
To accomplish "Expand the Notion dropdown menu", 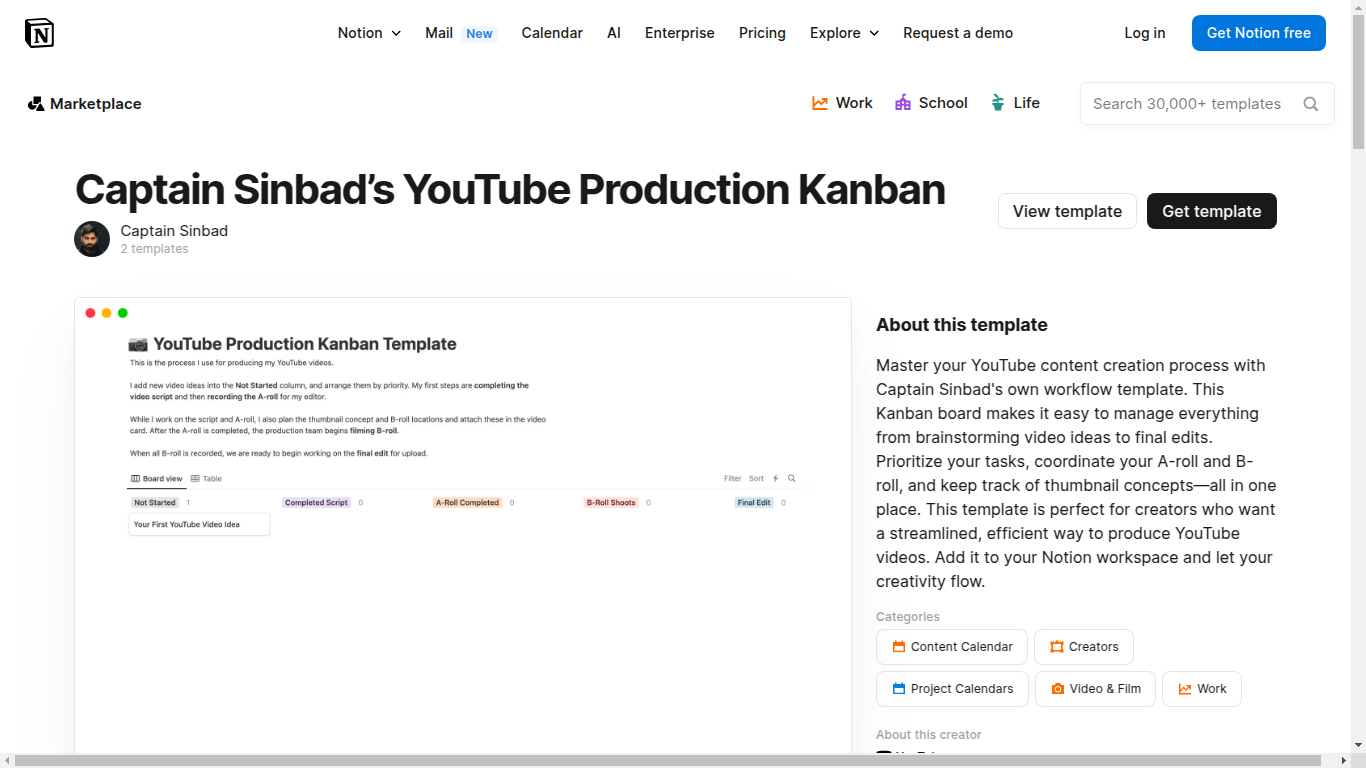I will pos(369,33).
